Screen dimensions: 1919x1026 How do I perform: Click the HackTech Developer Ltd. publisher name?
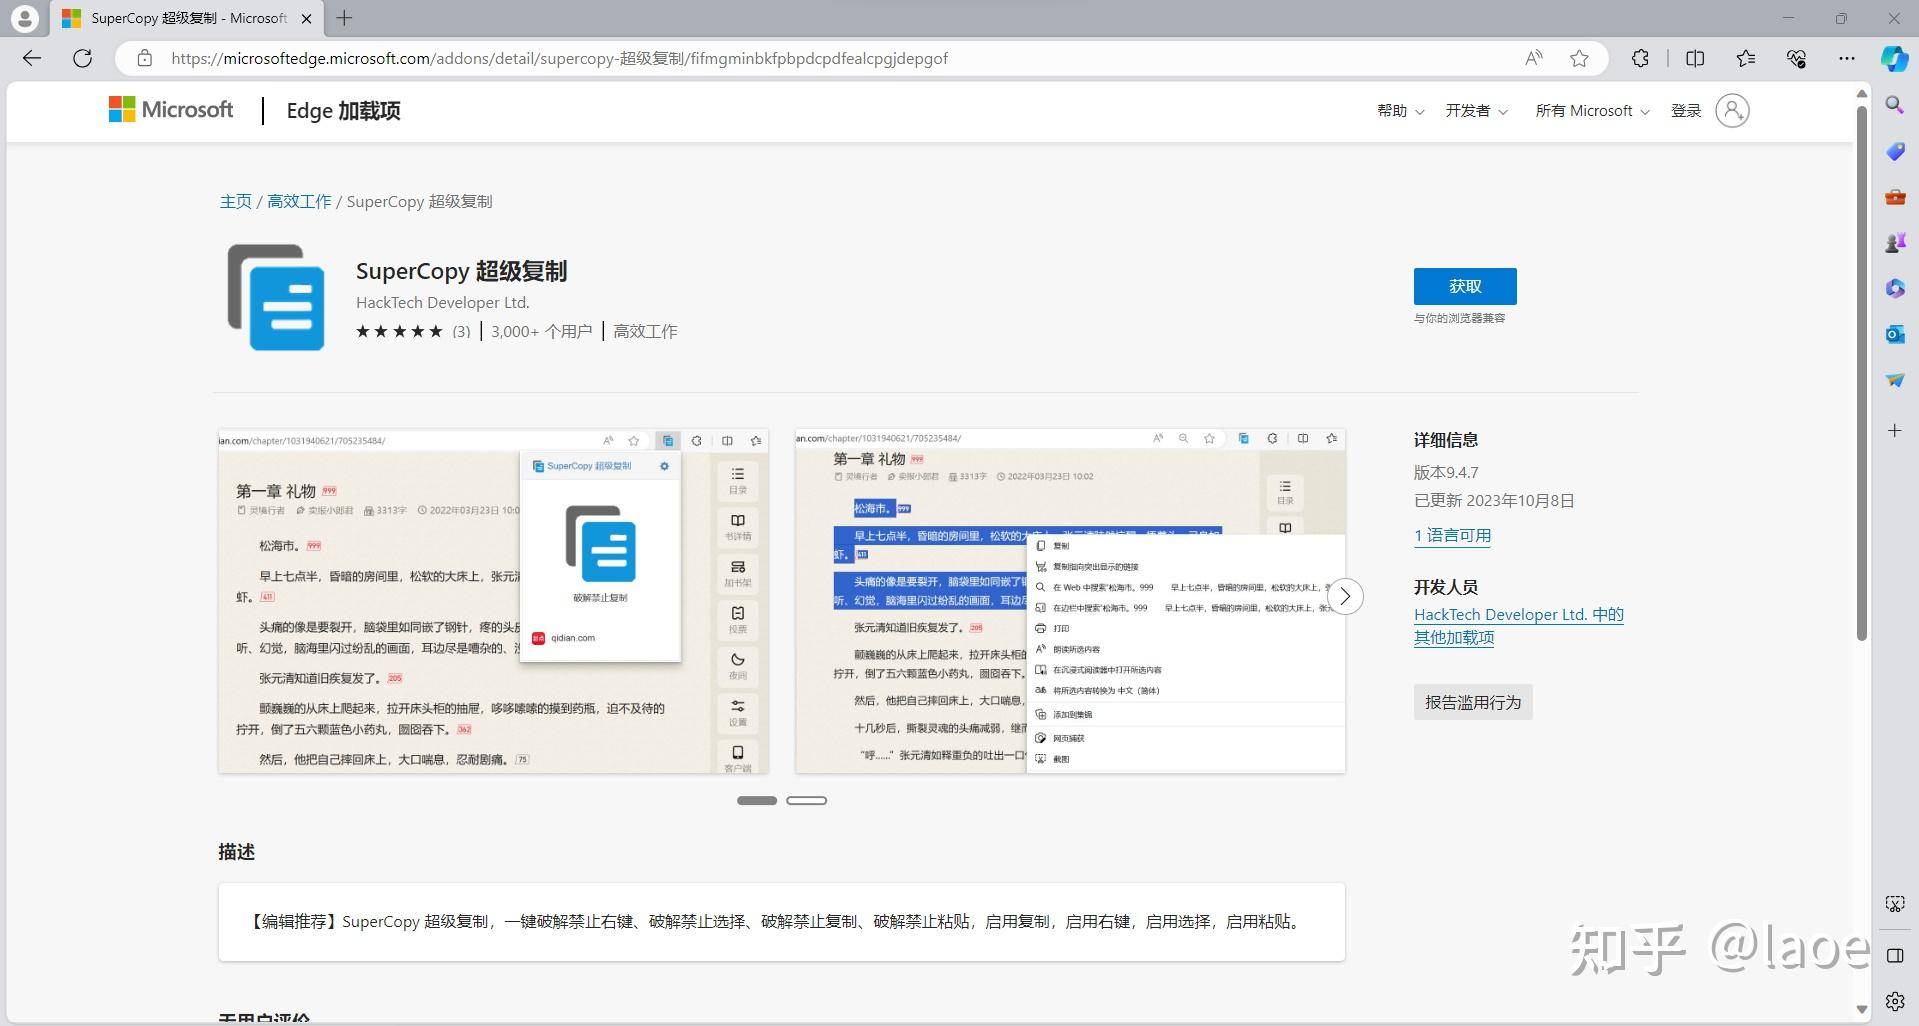443,302
